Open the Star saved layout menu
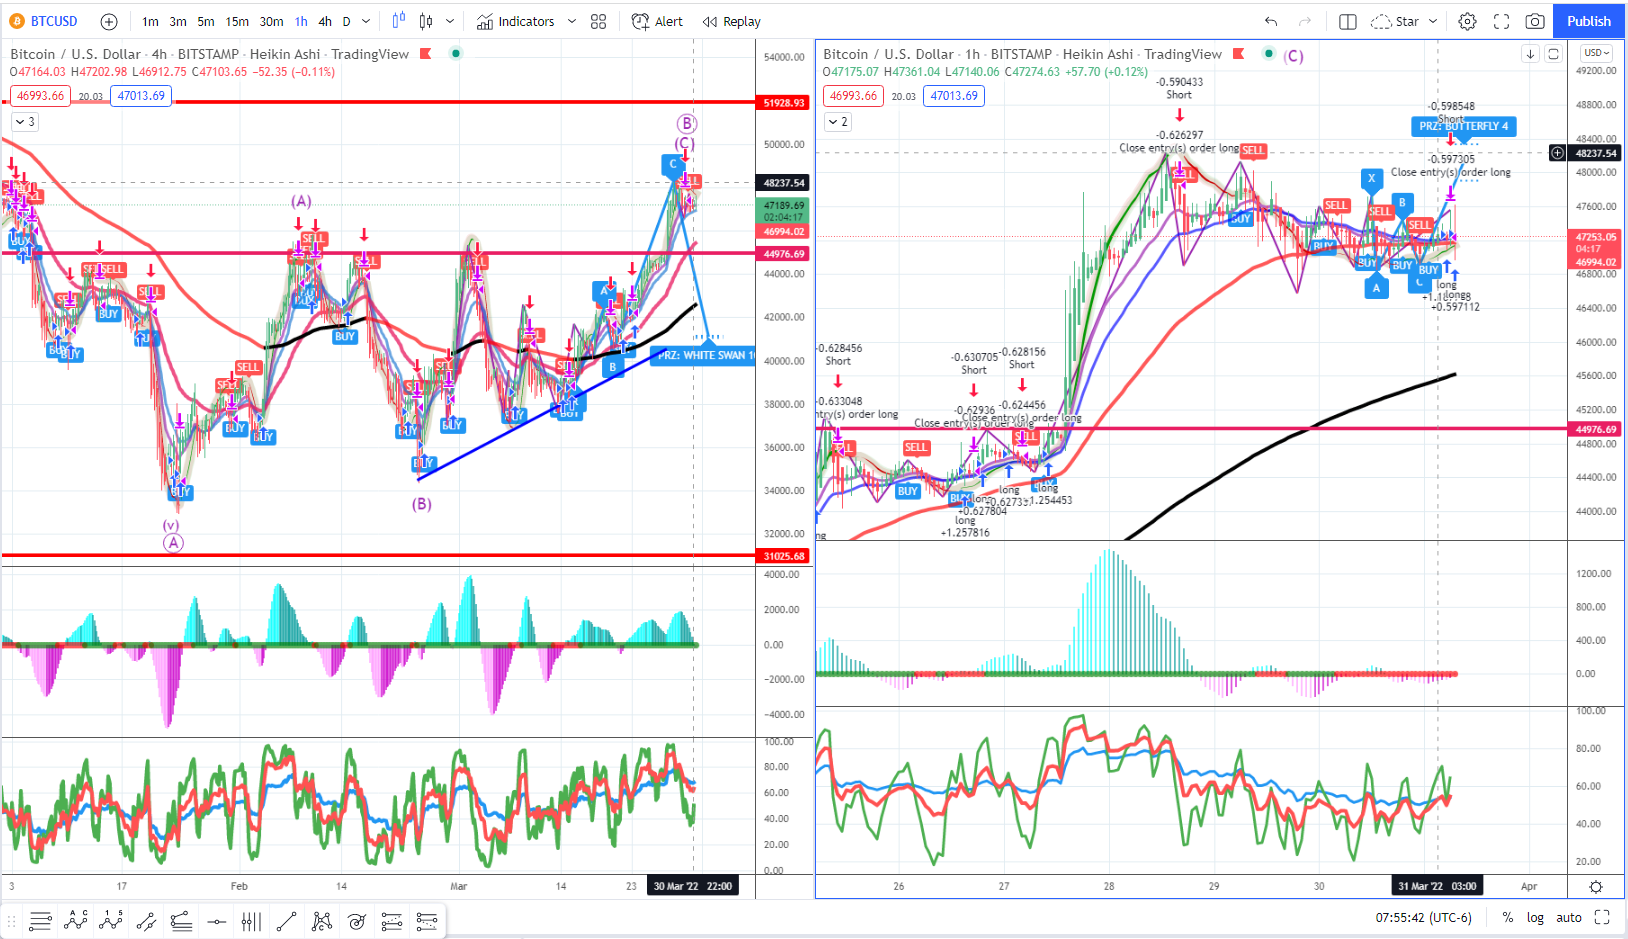Viewport: 1628px width, 939px height. (x=1395, y=21)
